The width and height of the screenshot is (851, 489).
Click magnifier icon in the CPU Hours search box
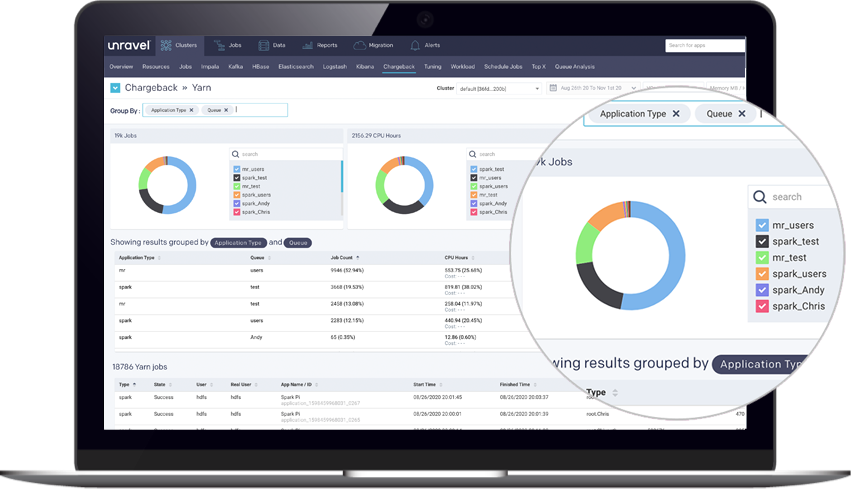[472, 154]
